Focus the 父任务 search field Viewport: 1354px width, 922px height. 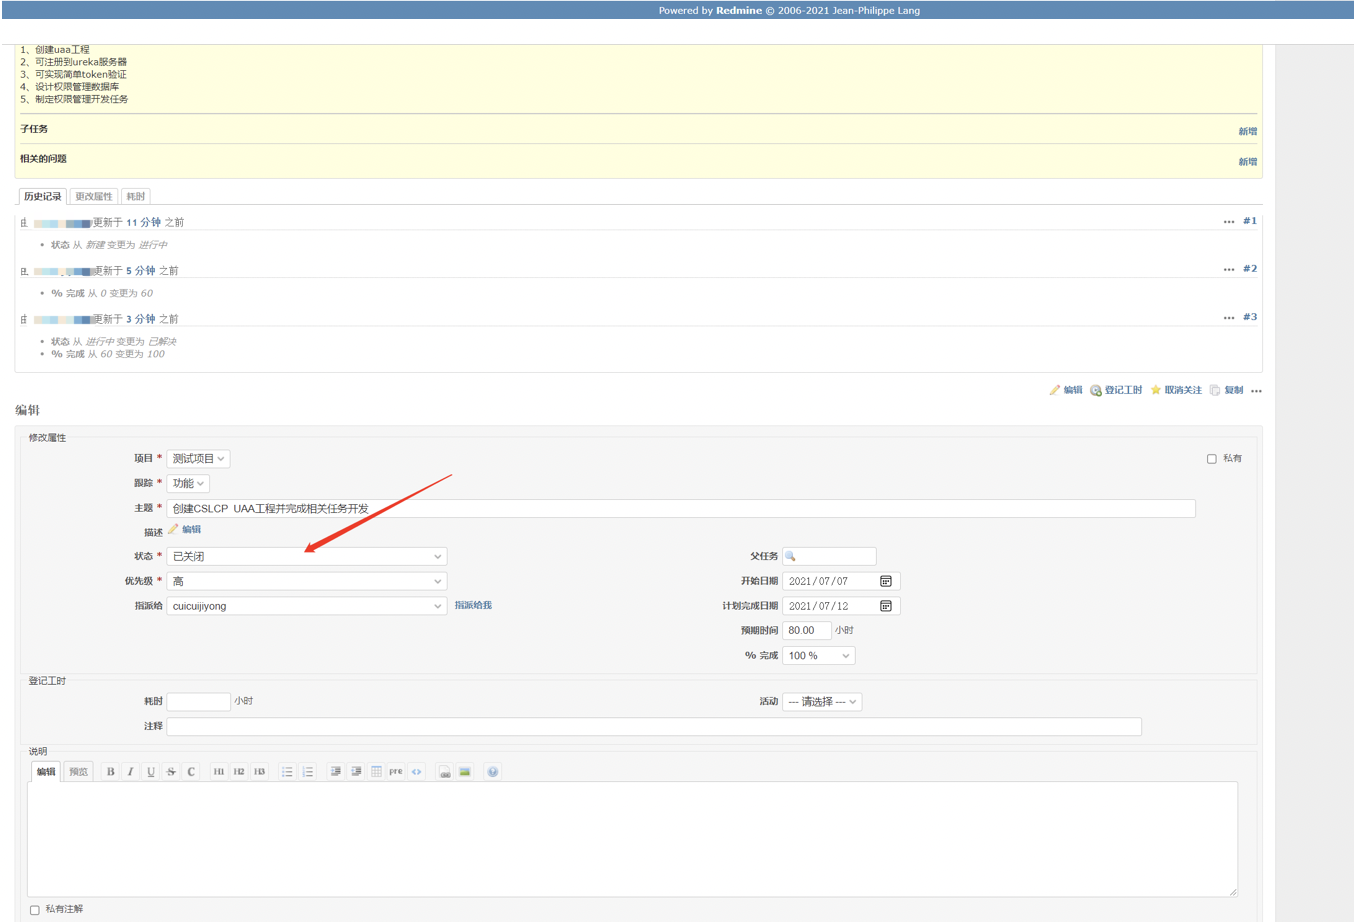click(x=829, y=556)
